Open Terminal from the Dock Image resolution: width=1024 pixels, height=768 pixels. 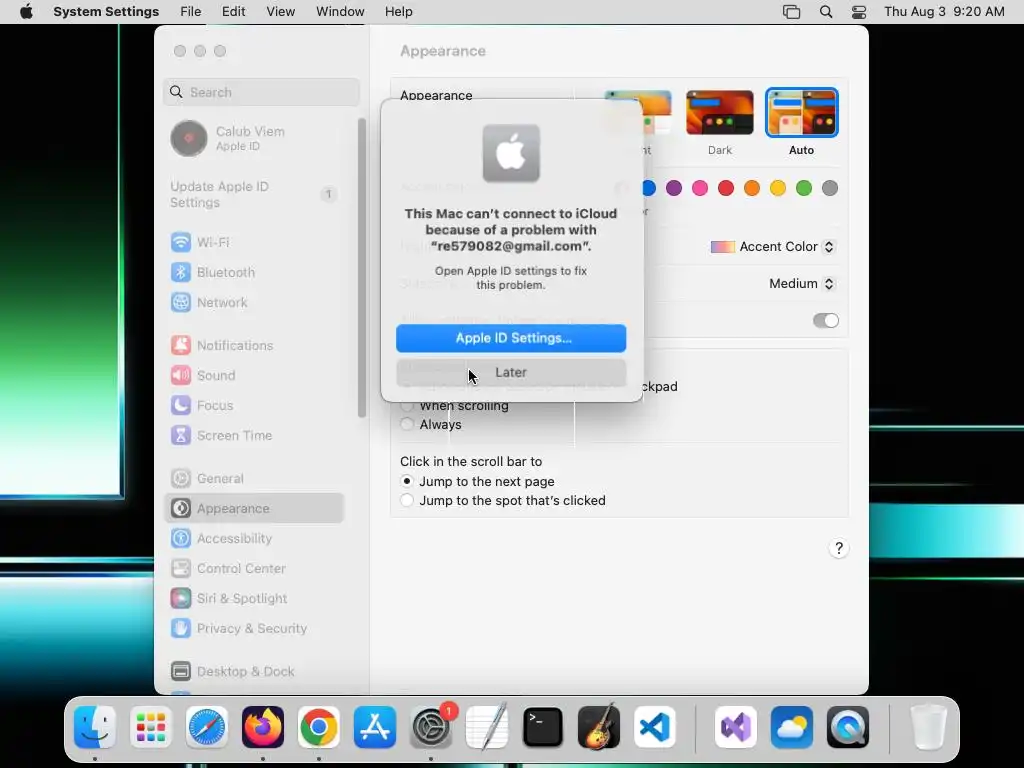point(543,727)
